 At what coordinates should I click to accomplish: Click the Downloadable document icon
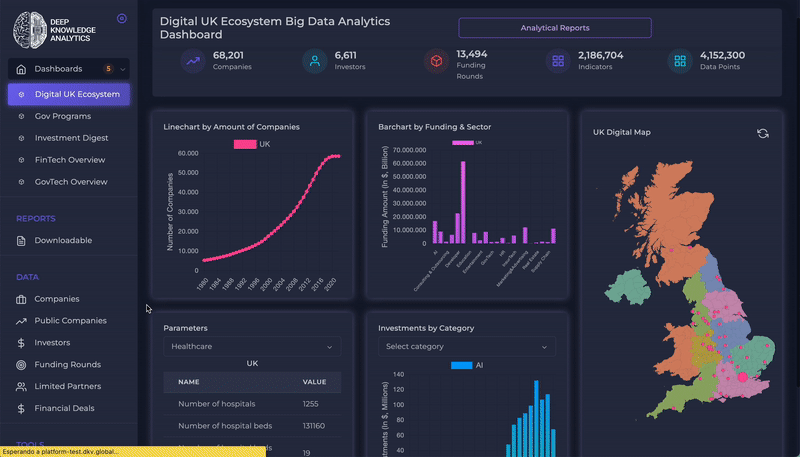click(21, 241)
